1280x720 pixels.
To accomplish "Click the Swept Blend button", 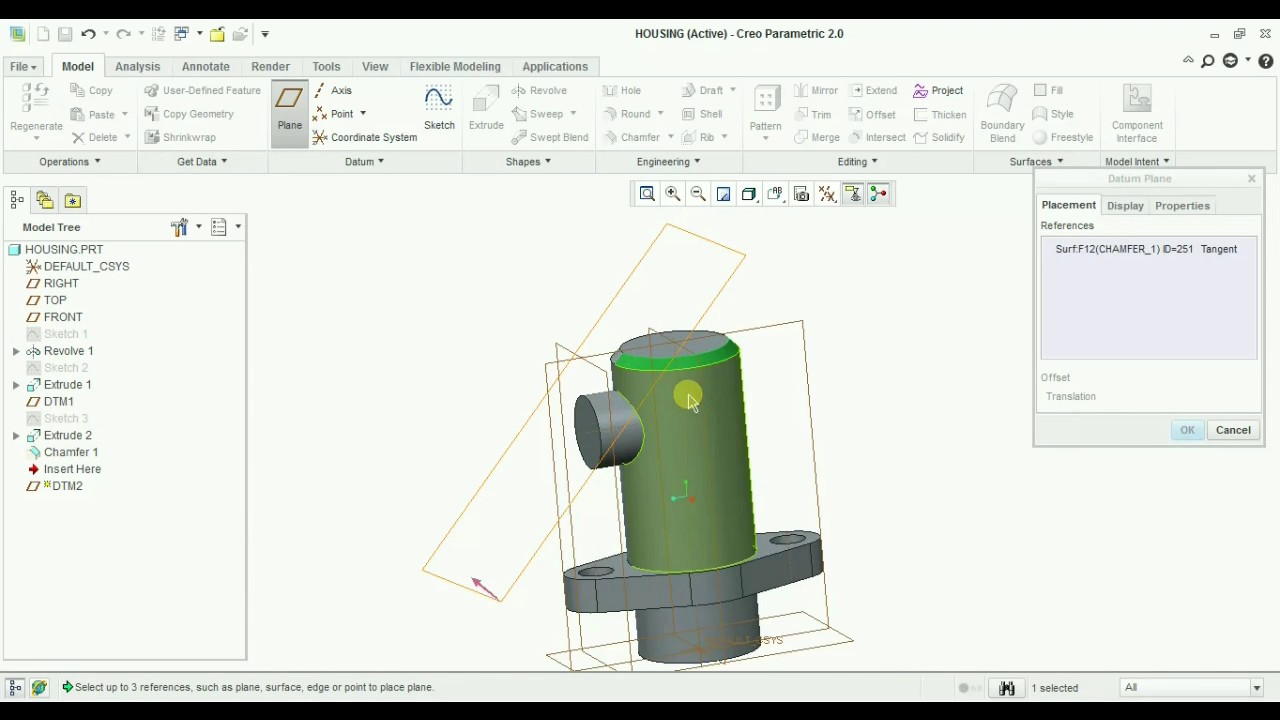I will (550, 137).
